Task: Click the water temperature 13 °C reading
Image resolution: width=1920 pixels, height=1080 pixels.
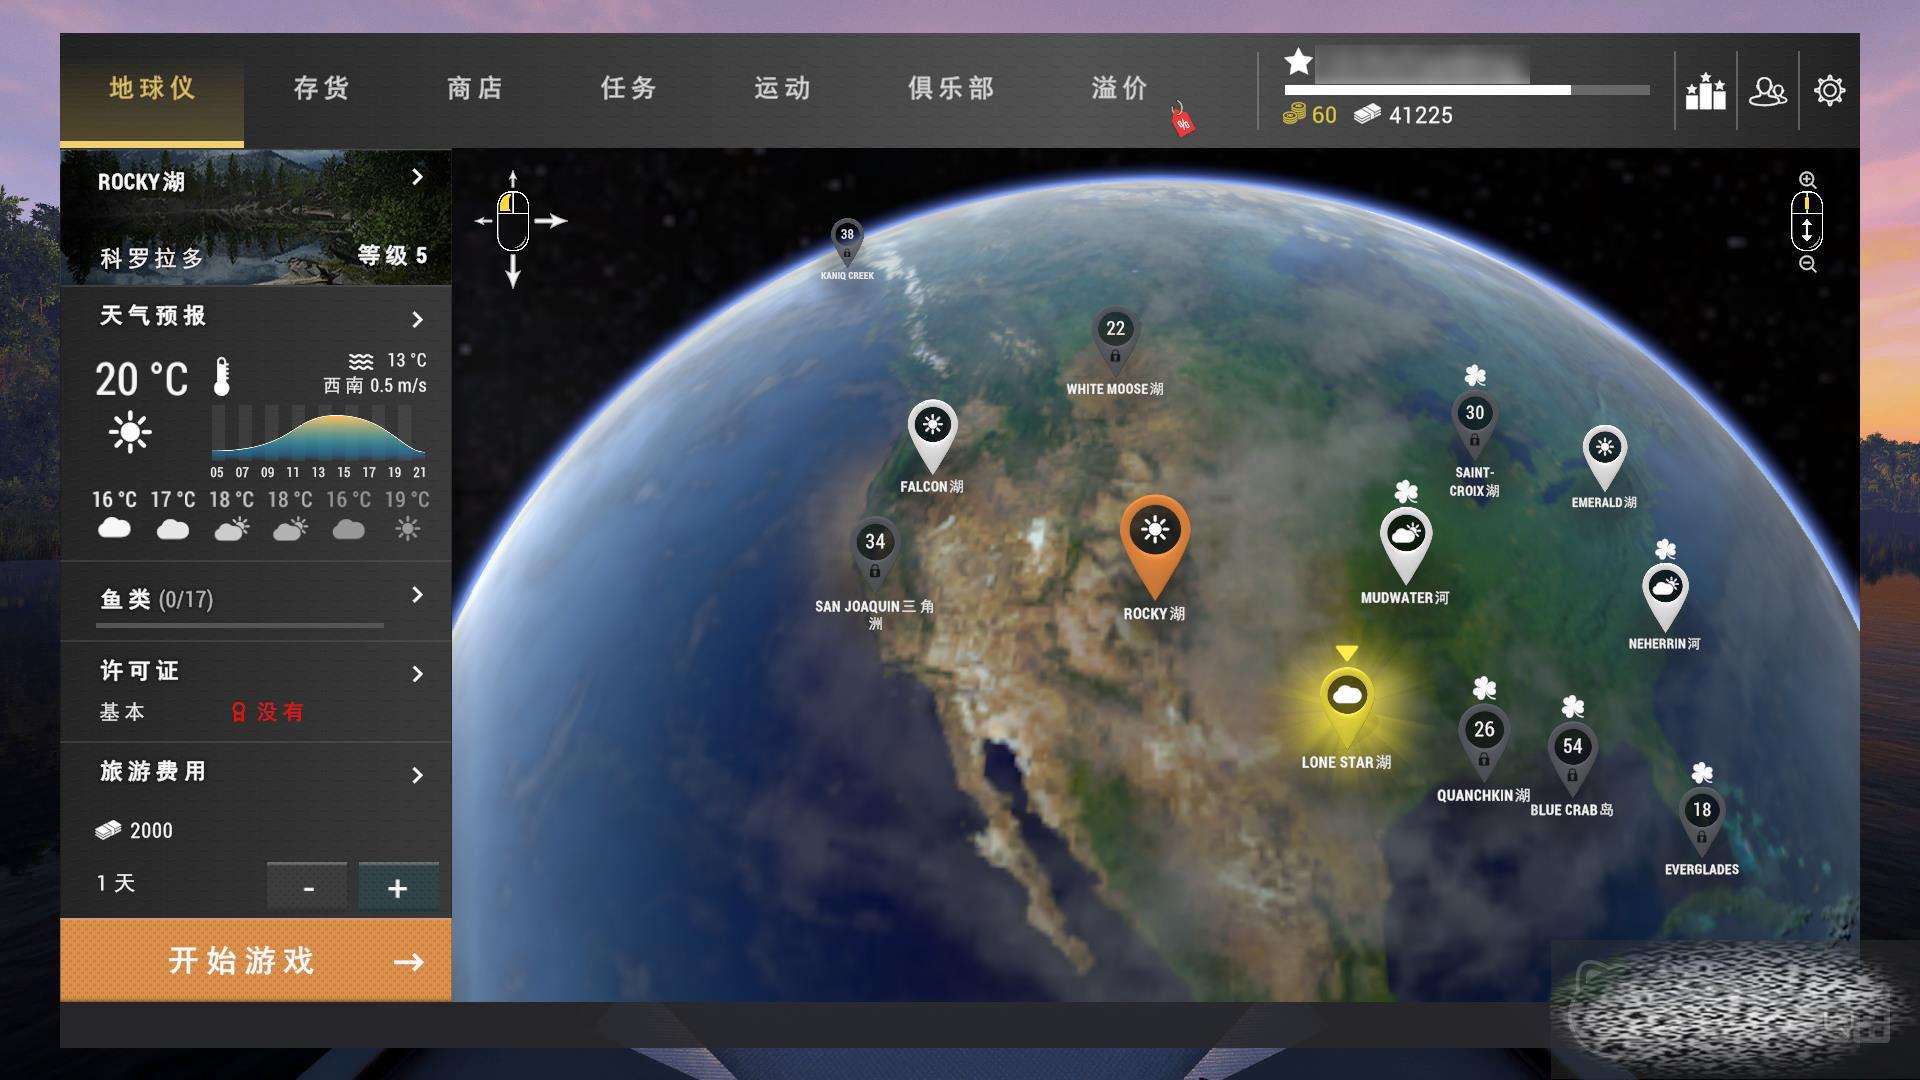Action: point(406,360)
